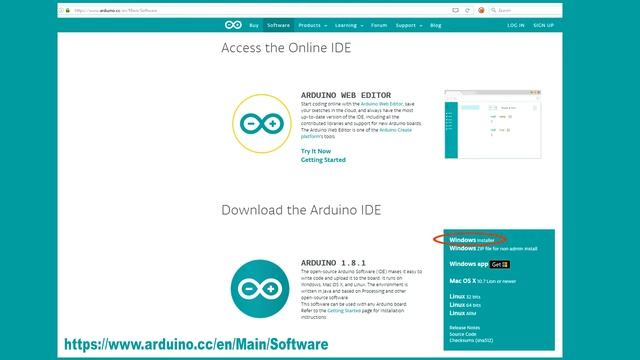Open the Forum nav link
The width and height of the screenshot is (640, 360).
(x=379, y=25)
